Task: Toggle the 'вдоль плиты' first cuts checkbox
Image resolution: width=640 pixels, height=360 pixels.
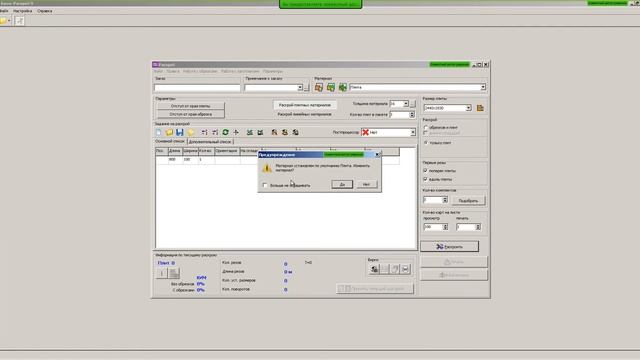Action: pos(425,179)
